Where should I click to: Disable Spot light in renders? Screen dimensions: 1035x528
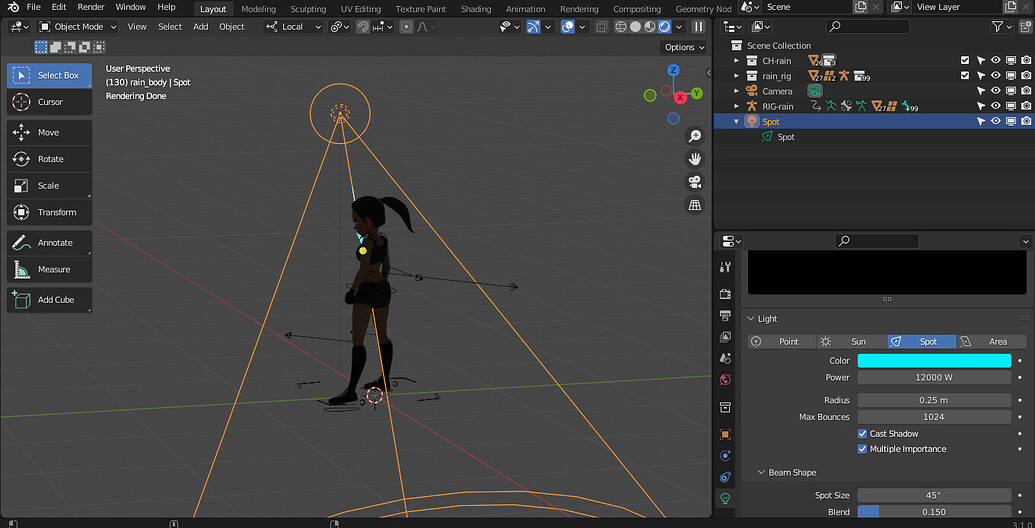[x=1026, y=121]
